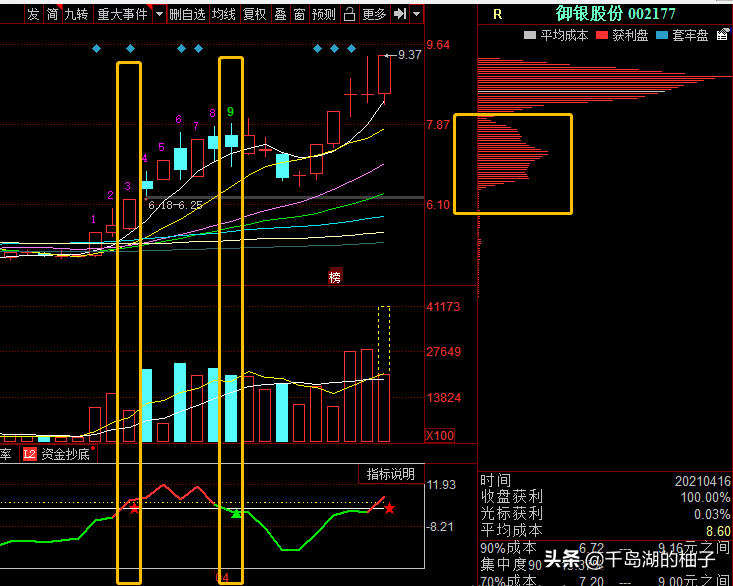
Task: Expand the dropdown arrow beside 重大事件
Action: click(159, 14)
